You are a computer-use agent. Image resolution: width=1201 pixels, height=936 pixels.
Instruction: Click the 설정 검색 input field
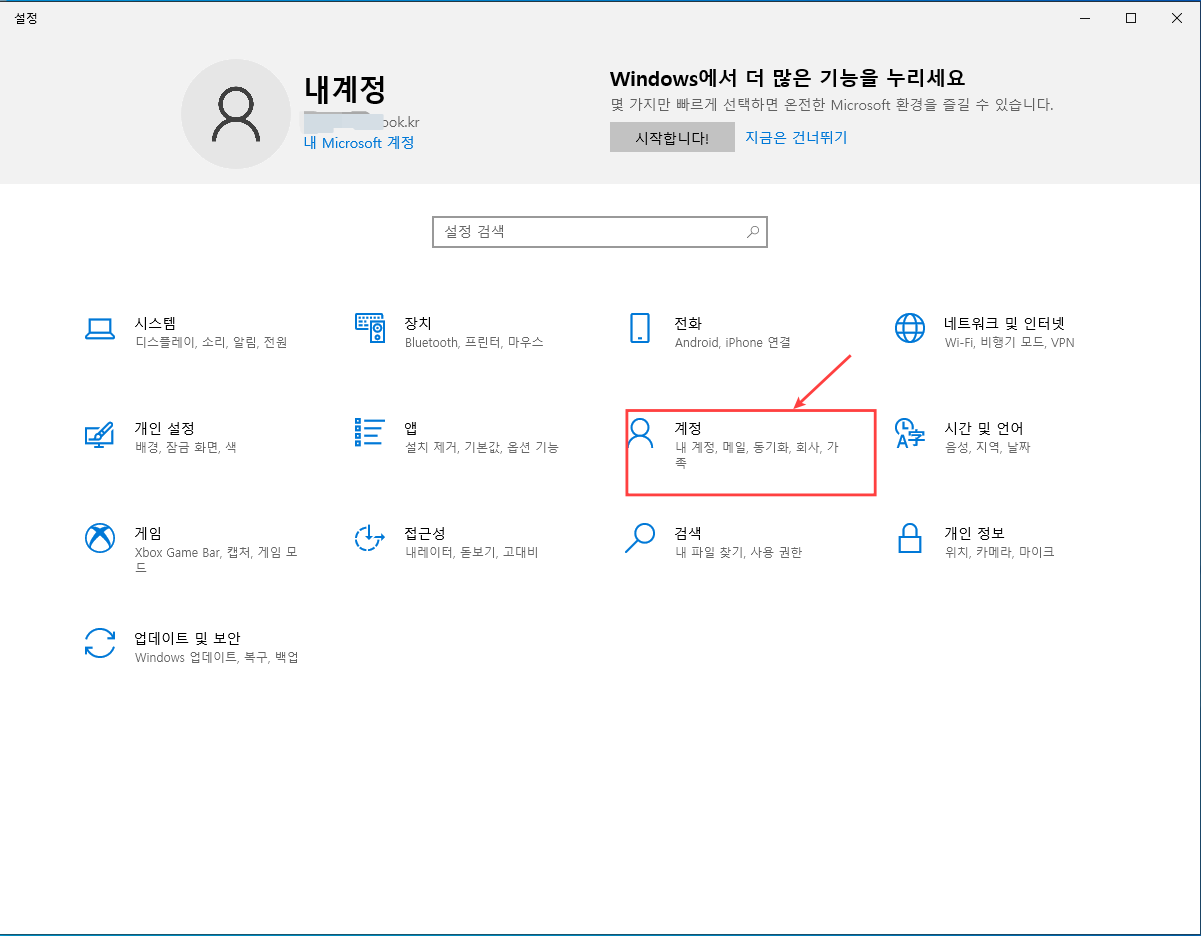coord(600,232)
